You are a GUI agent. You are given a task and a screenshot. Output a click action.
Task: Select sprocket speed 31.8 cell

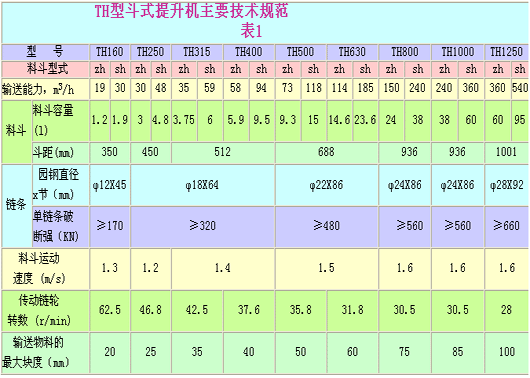coord(352,310)
